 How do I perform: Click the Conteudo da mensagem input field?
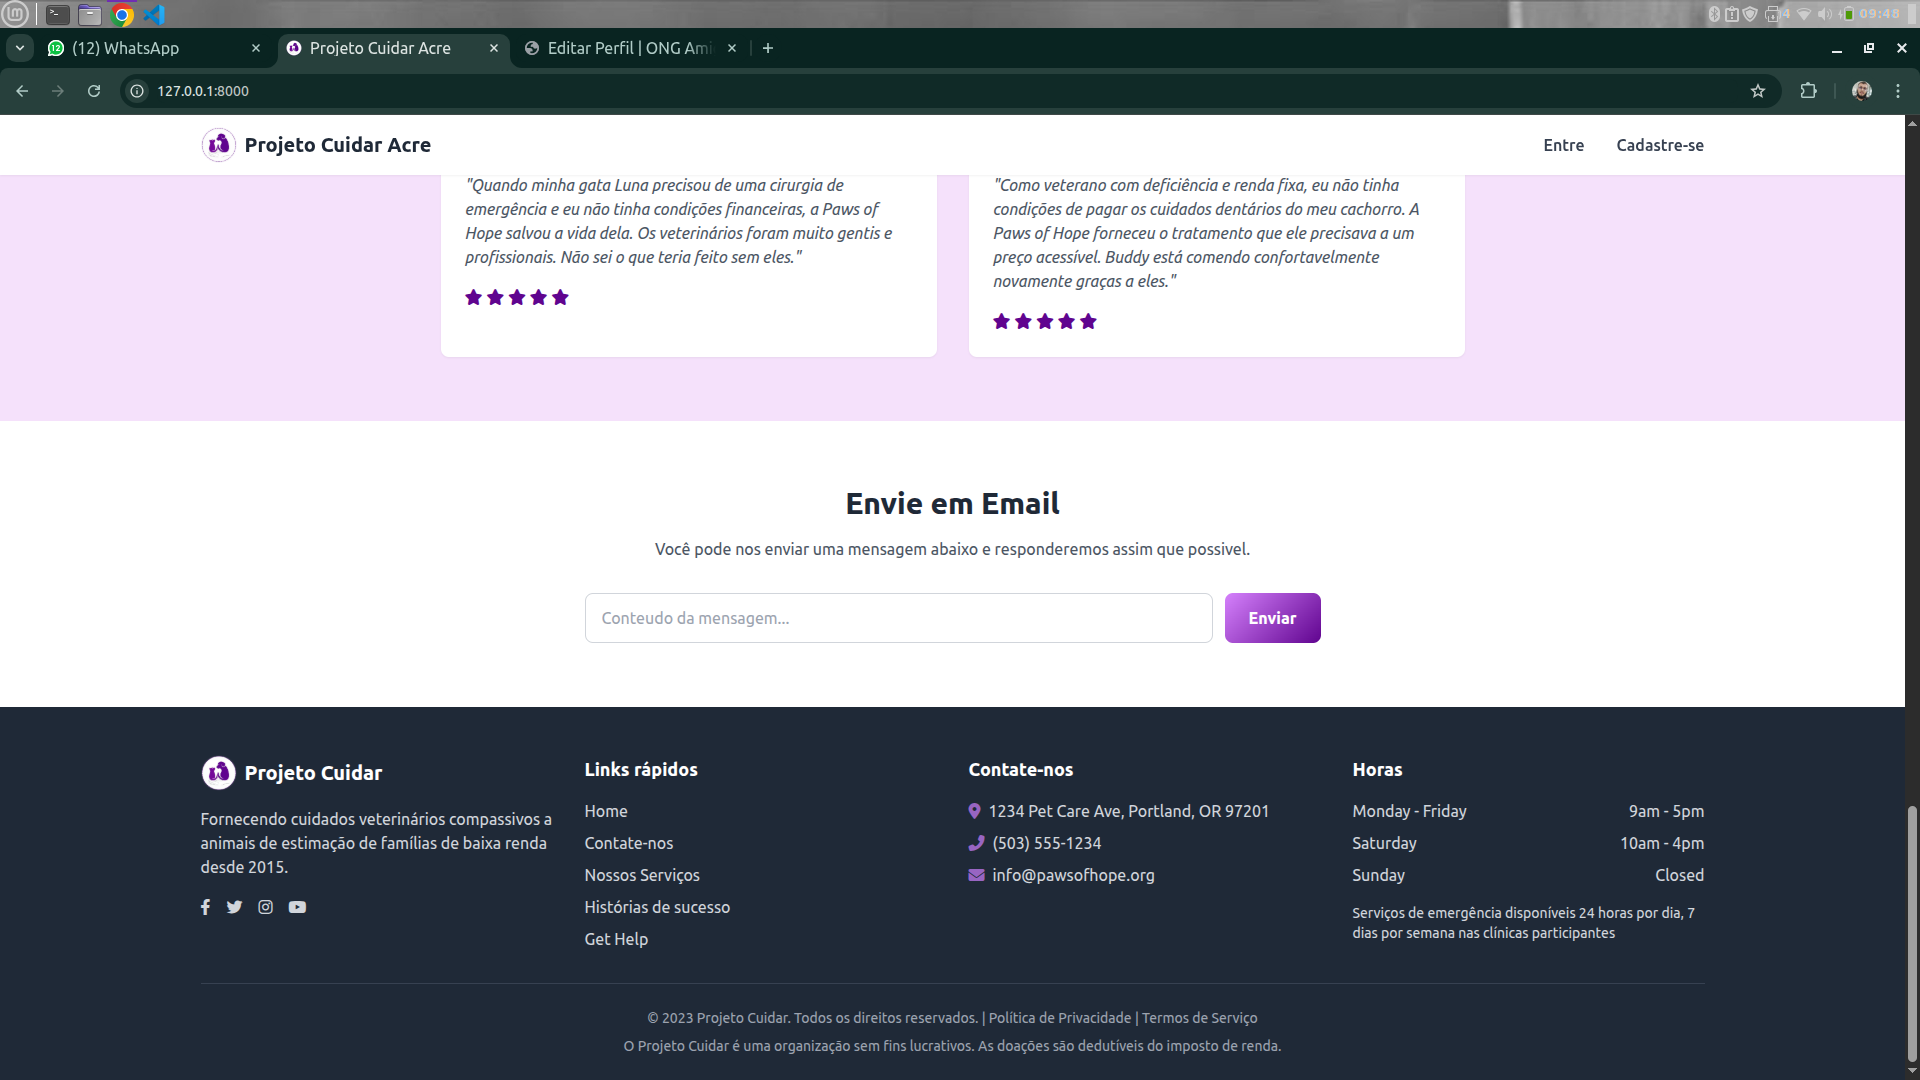tap(897, 617)
